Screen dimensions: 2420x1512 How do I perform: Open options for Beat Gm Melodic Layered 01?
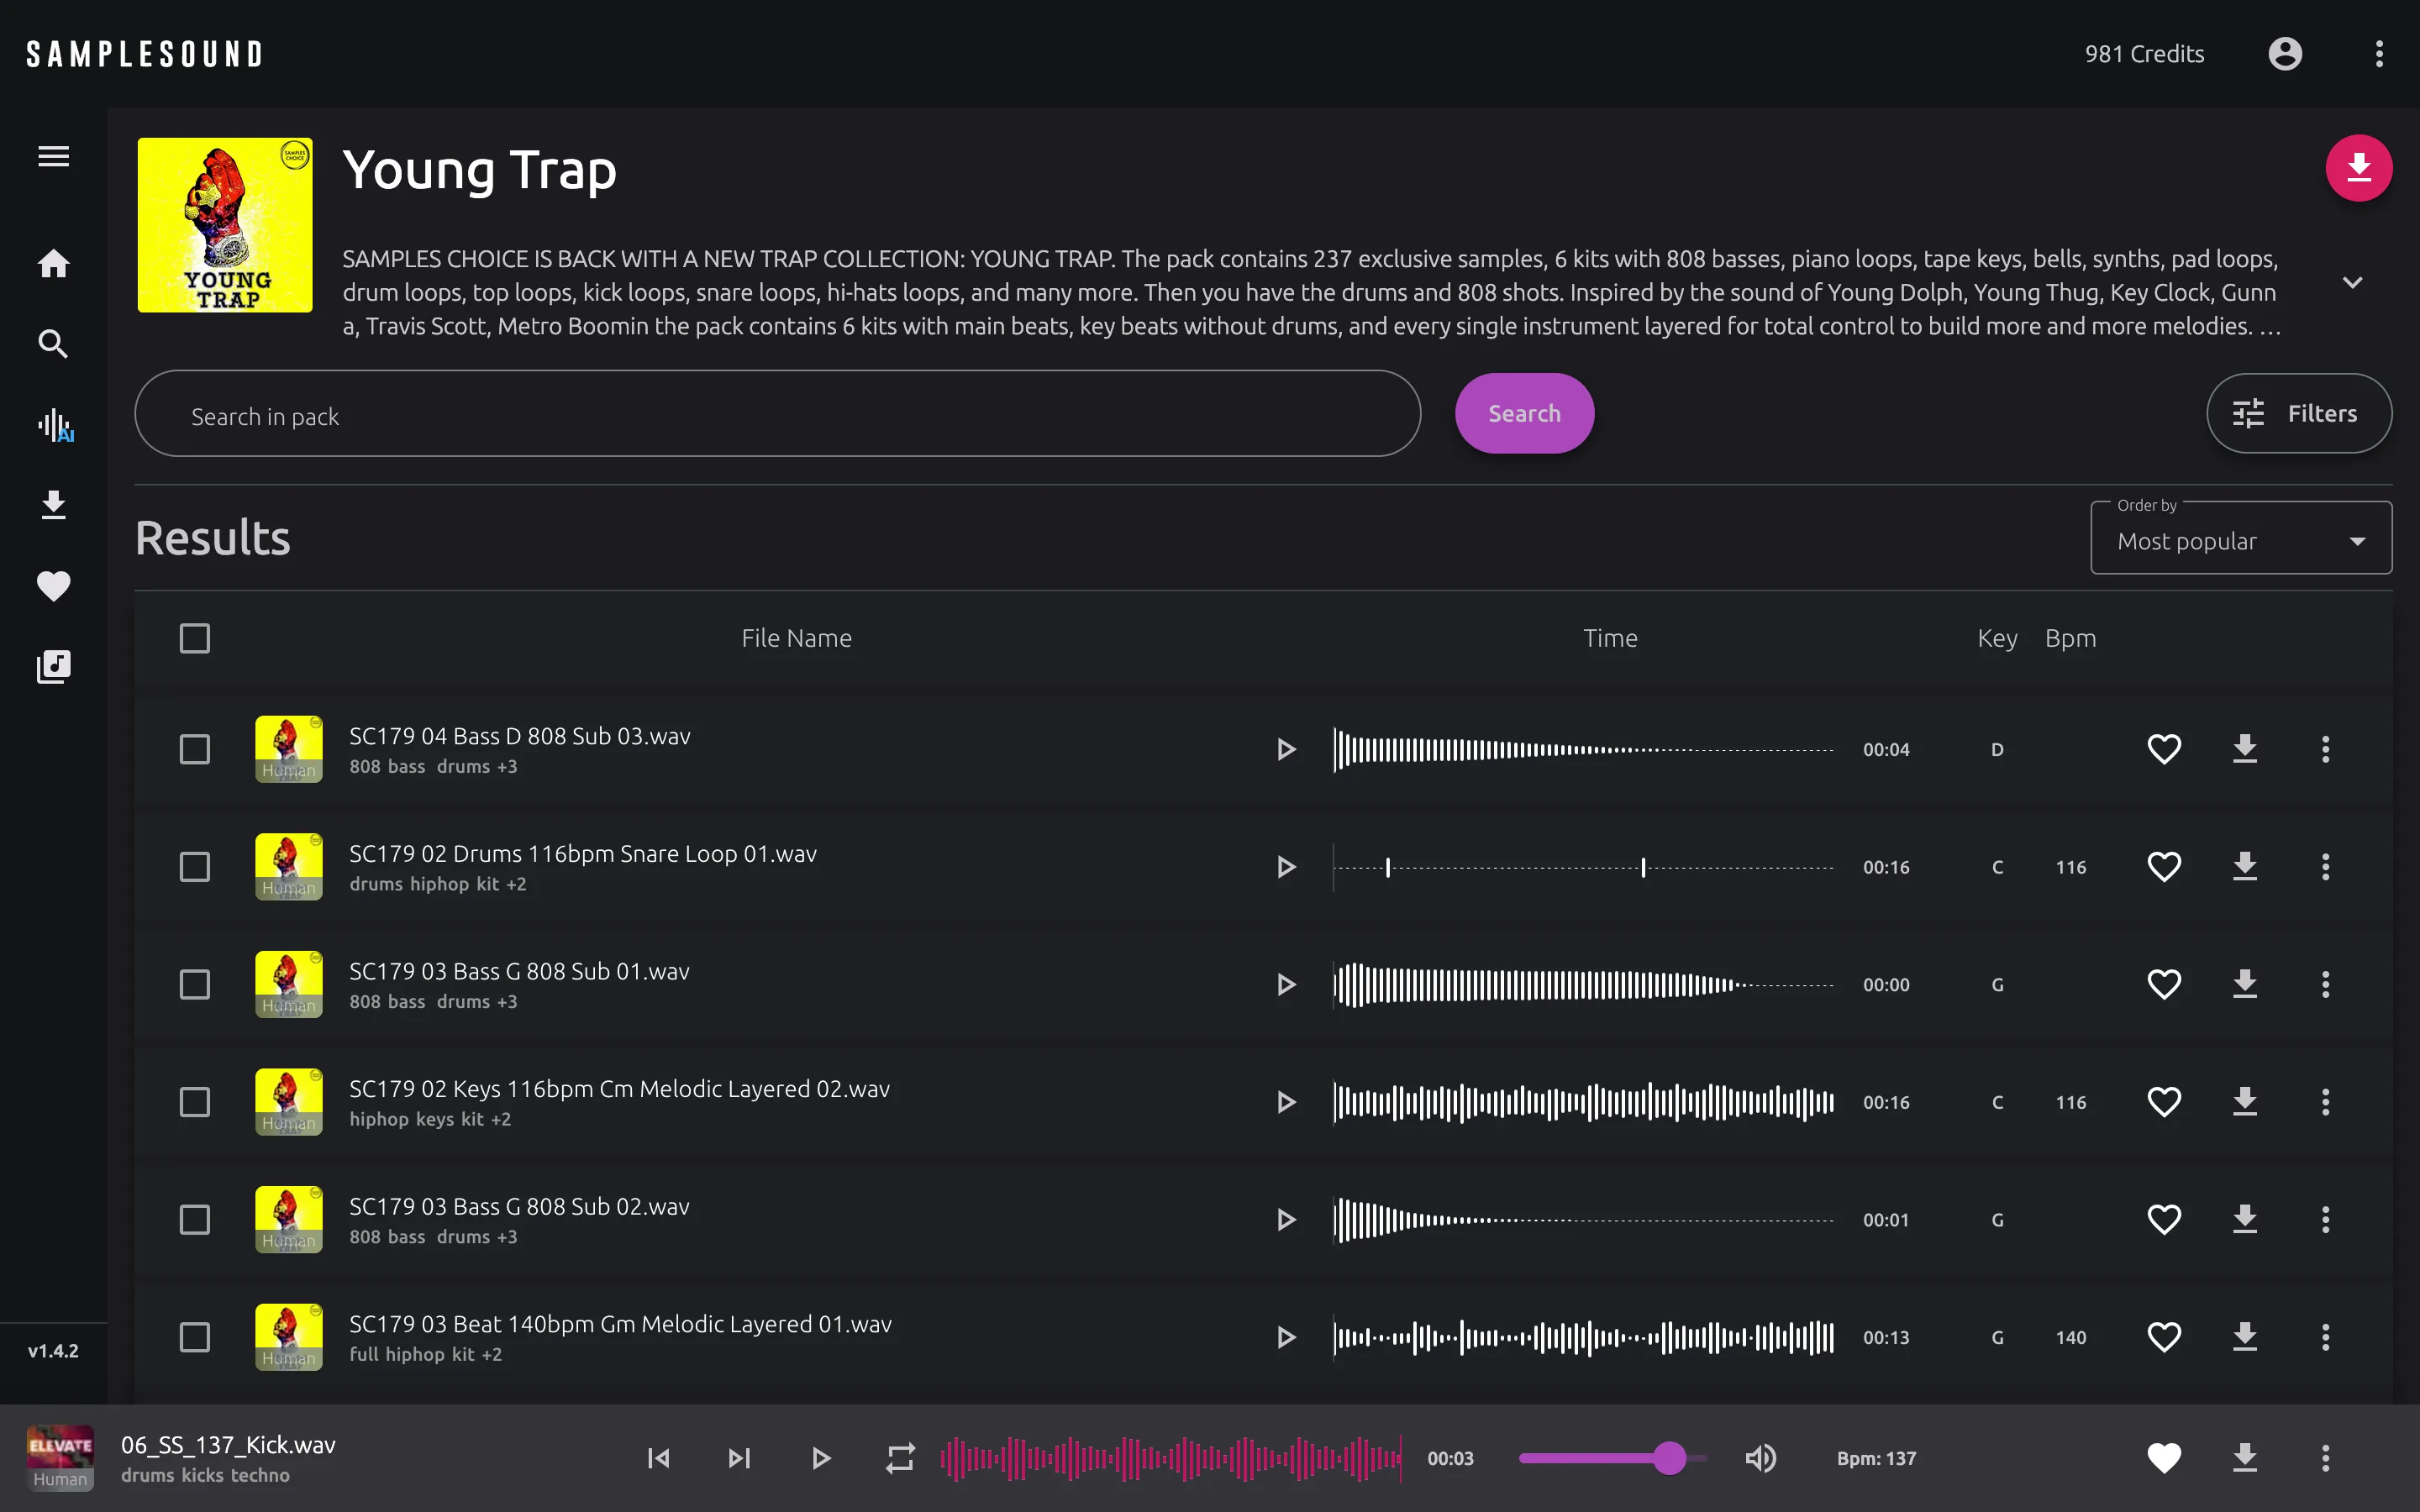coord(2325,1337)
